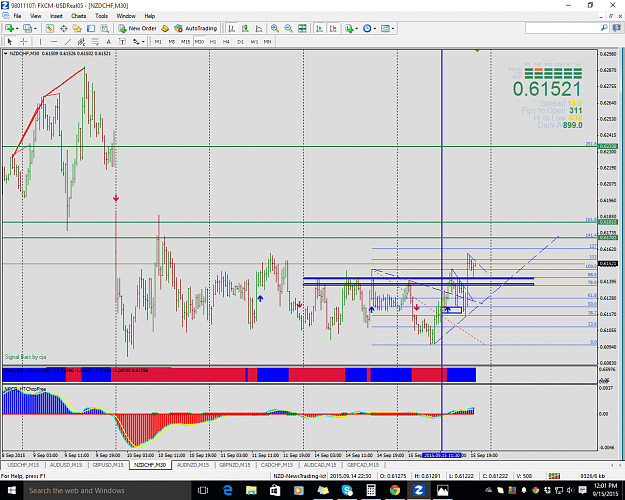Viewport: 625px width, 500px height.
Task: Switch to H1 timeframe
Action: (213, 41)
